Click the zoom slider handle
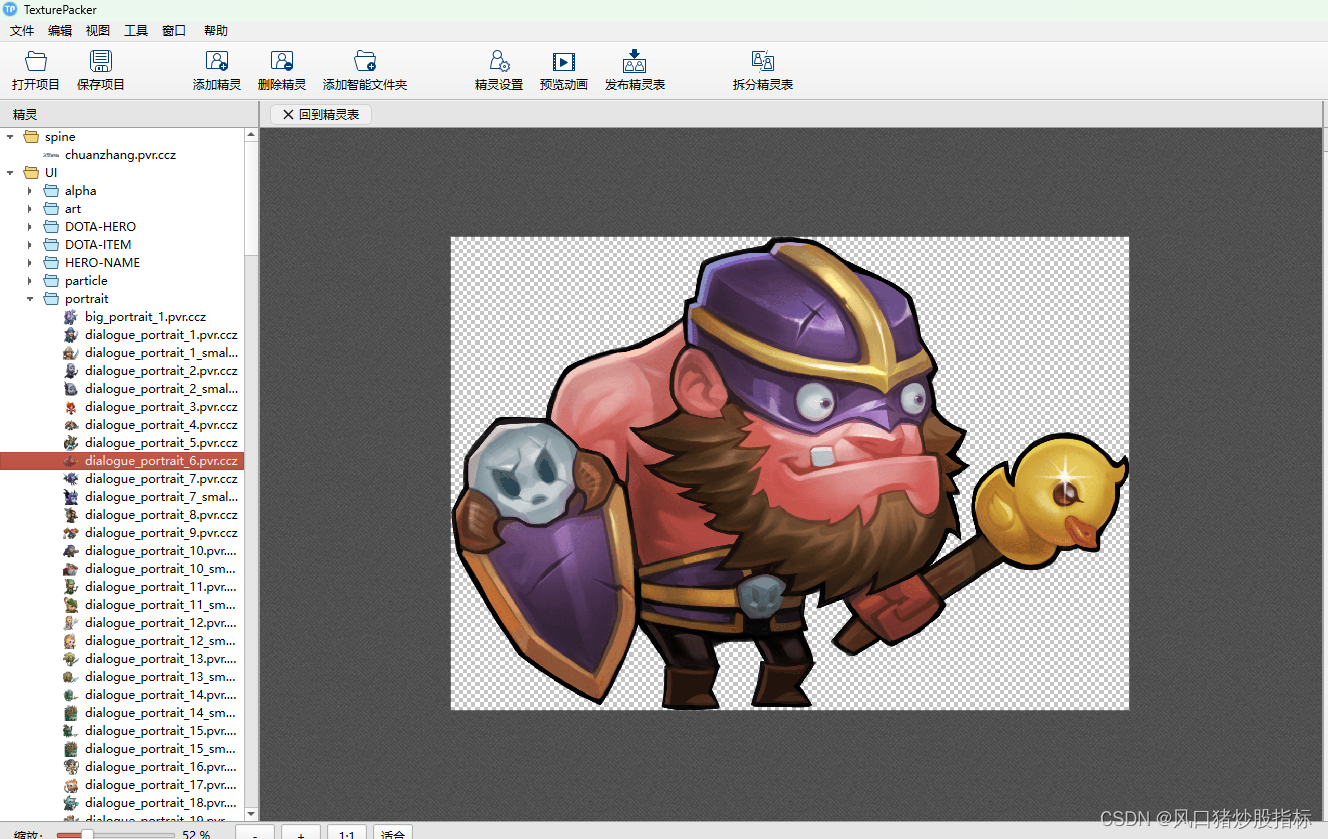Screen dimensions: 1328x839 click(x=86, y=834)
